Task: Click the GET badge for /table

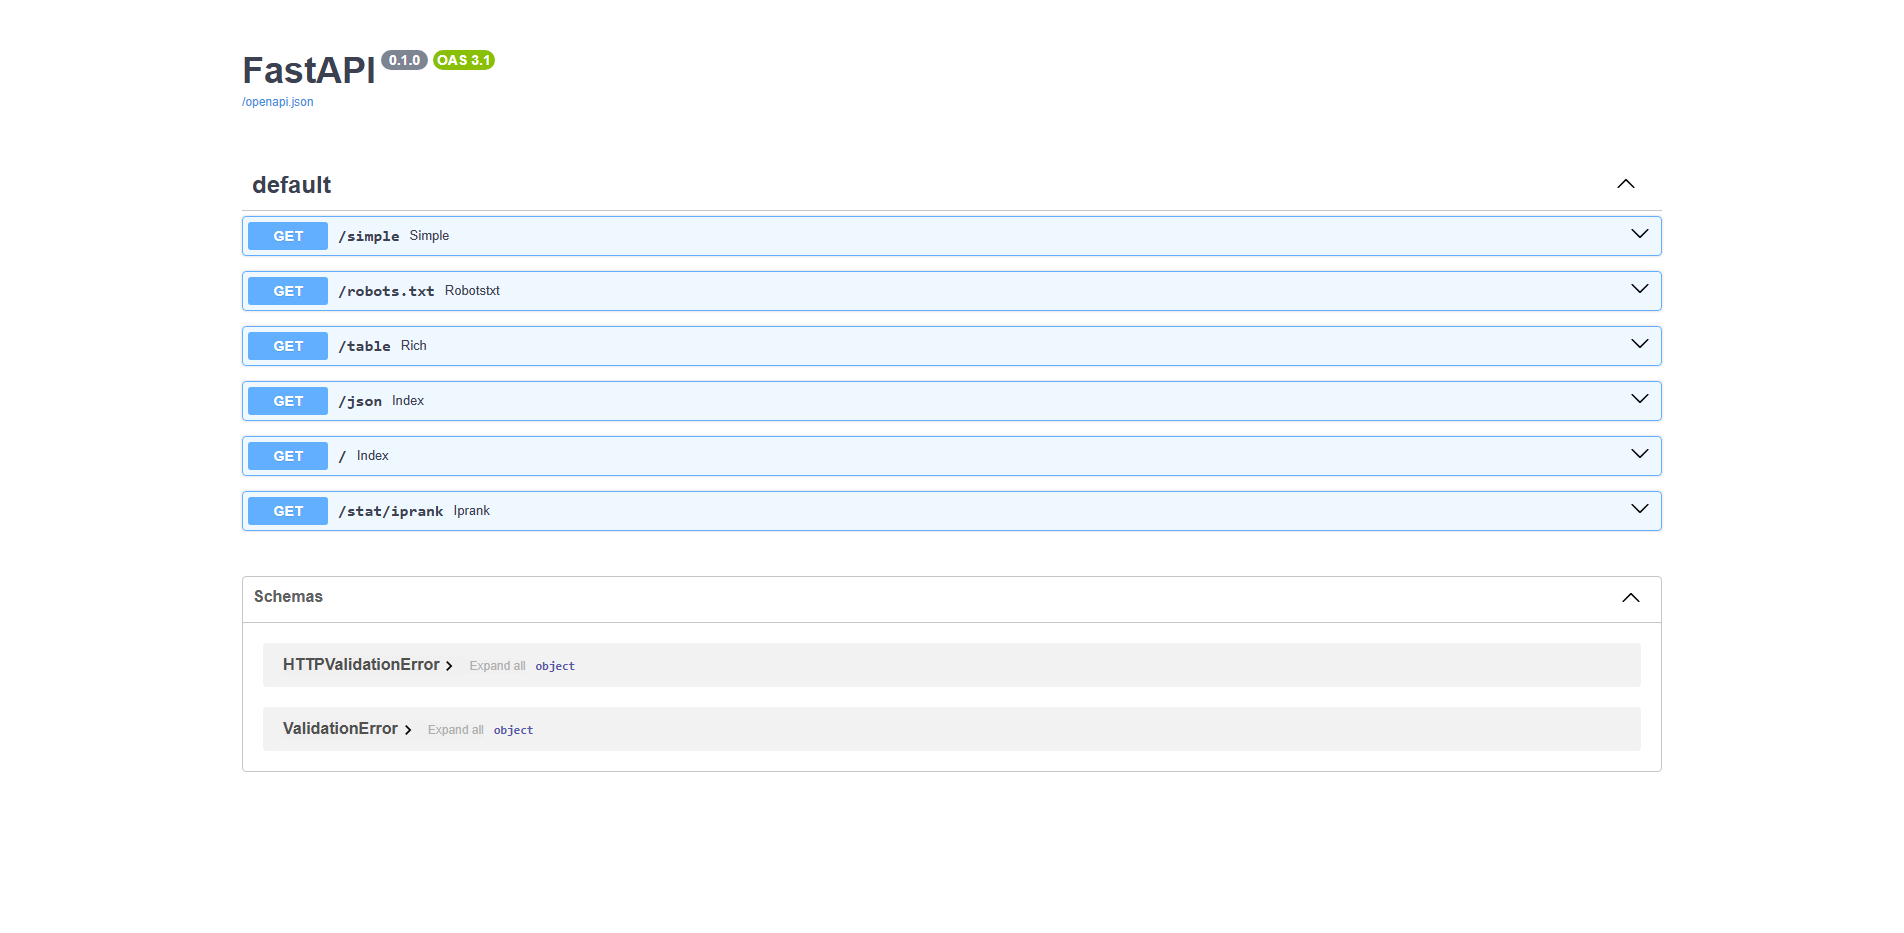Action: tap(287, 345)
